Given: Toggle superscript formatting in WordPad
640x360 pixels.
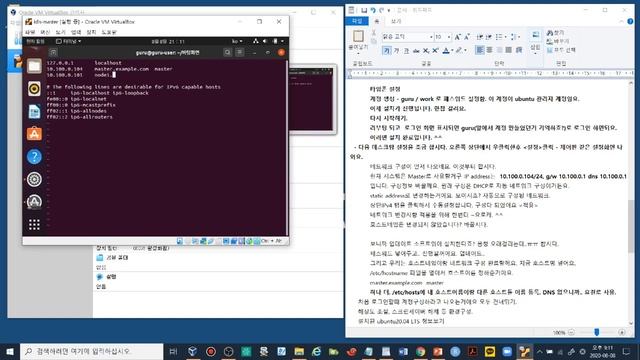Looking at the screenshot, I should pos(435,51).
